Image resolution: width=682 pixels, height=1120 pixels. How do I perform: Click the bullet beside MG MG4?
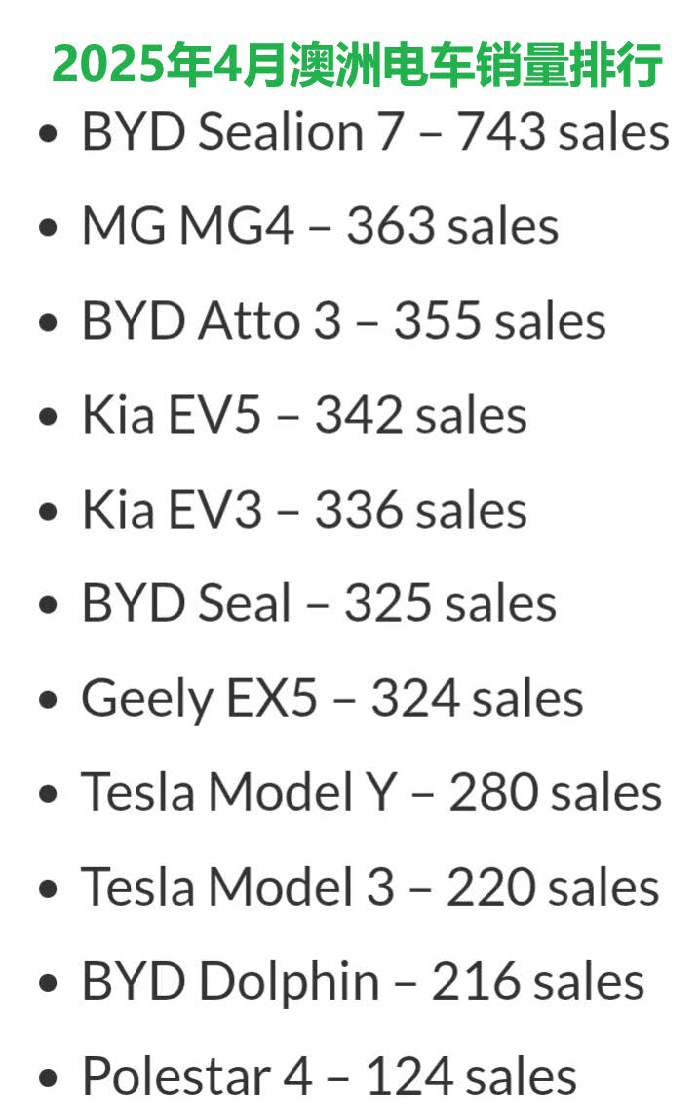[48, 228]
